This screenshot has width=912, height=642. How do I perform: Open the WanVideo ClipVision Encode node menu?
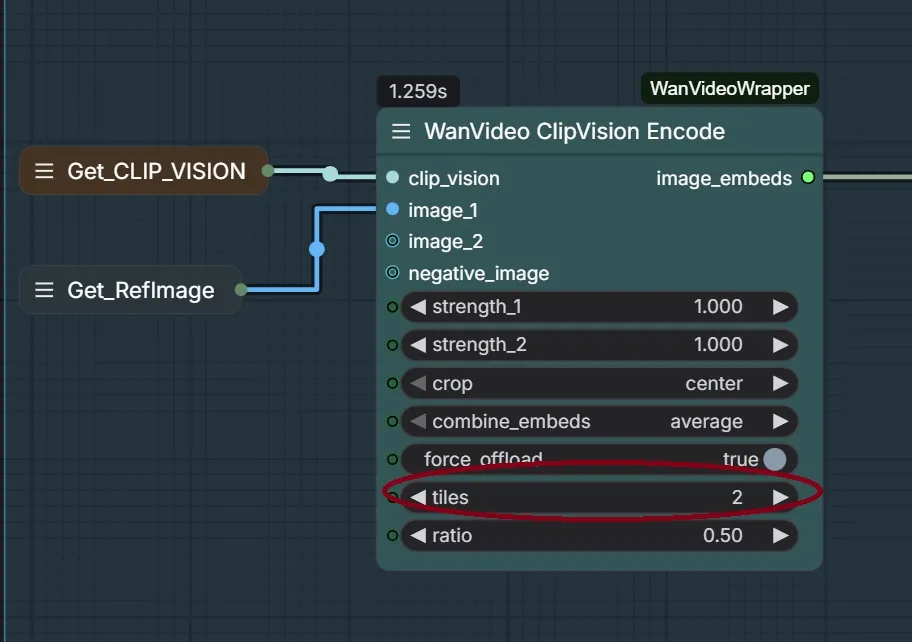(x=400, y=131)
